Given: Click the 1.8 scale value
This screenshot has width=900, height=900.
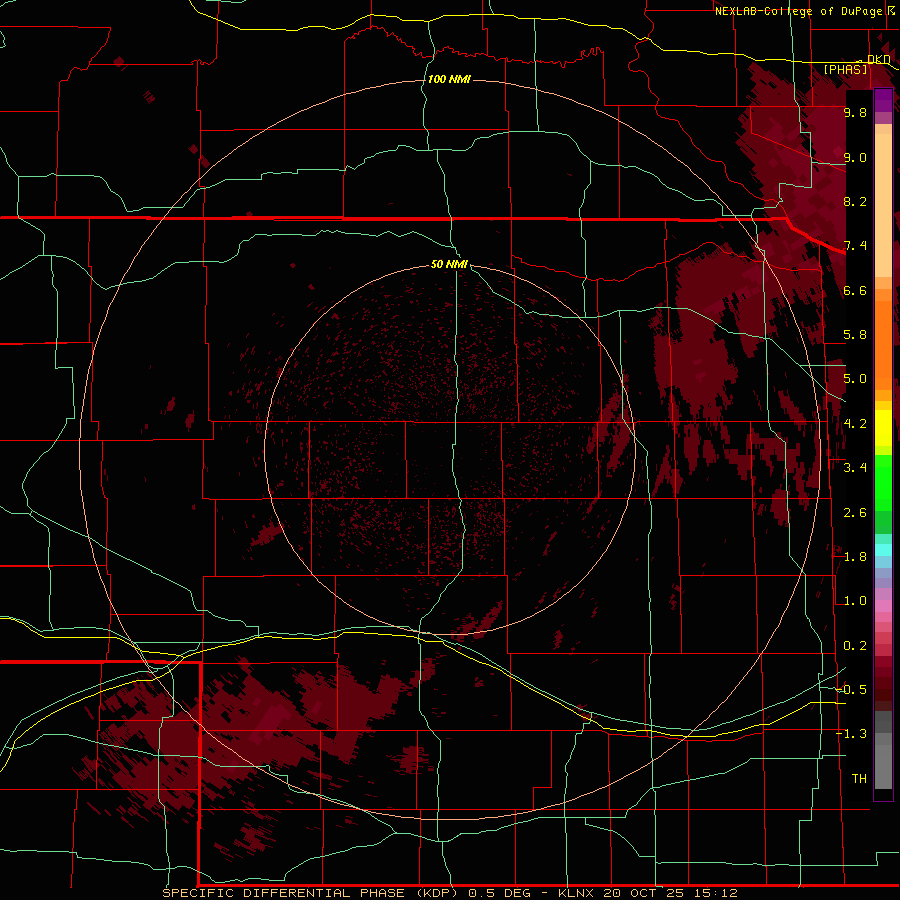Looking at the screenshot, I should tap(855, 557).
